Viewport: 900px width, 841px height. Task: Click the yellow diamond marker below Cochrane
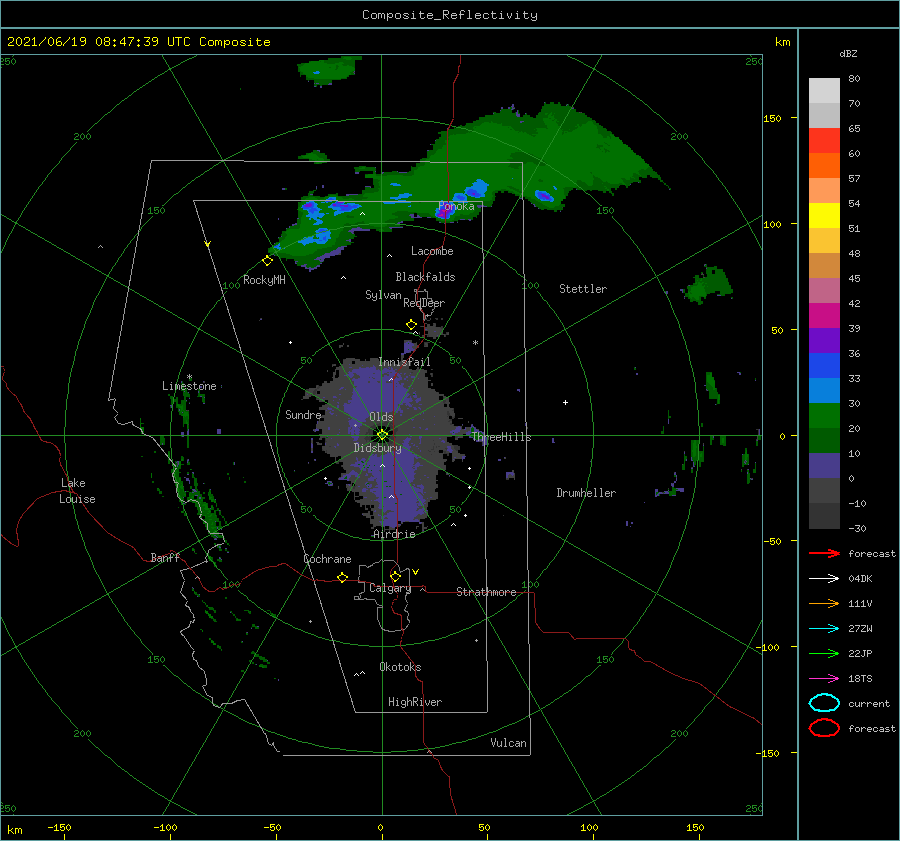pyautogui.click(x=343, y=577)
